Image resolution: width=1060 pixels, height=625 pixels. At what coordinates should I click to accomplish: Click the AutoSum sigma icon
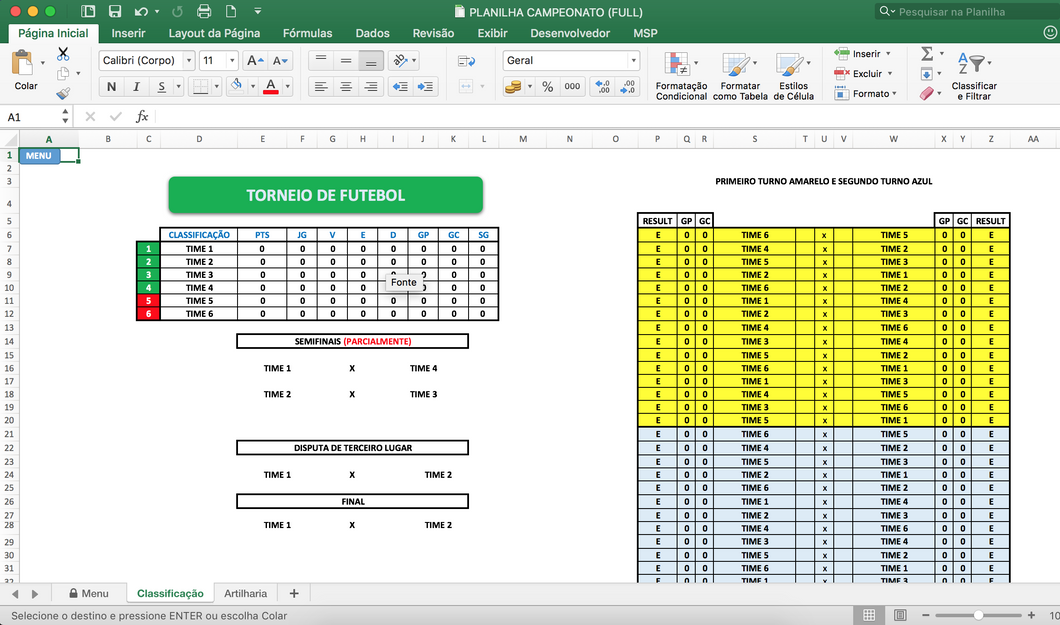(926, 54)
